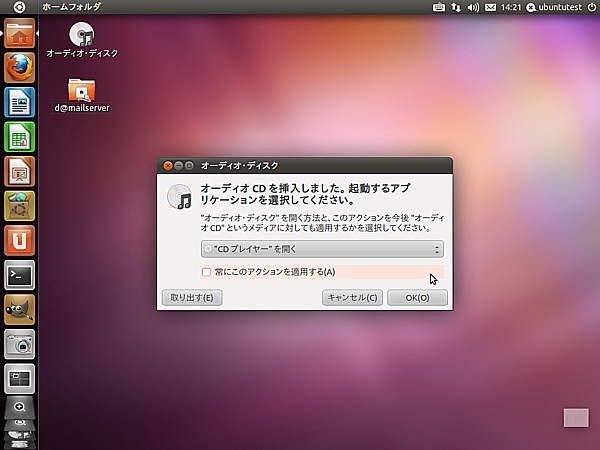Click the 取り出す(E) eject button
600x450 pixels.
pos(192,298)
